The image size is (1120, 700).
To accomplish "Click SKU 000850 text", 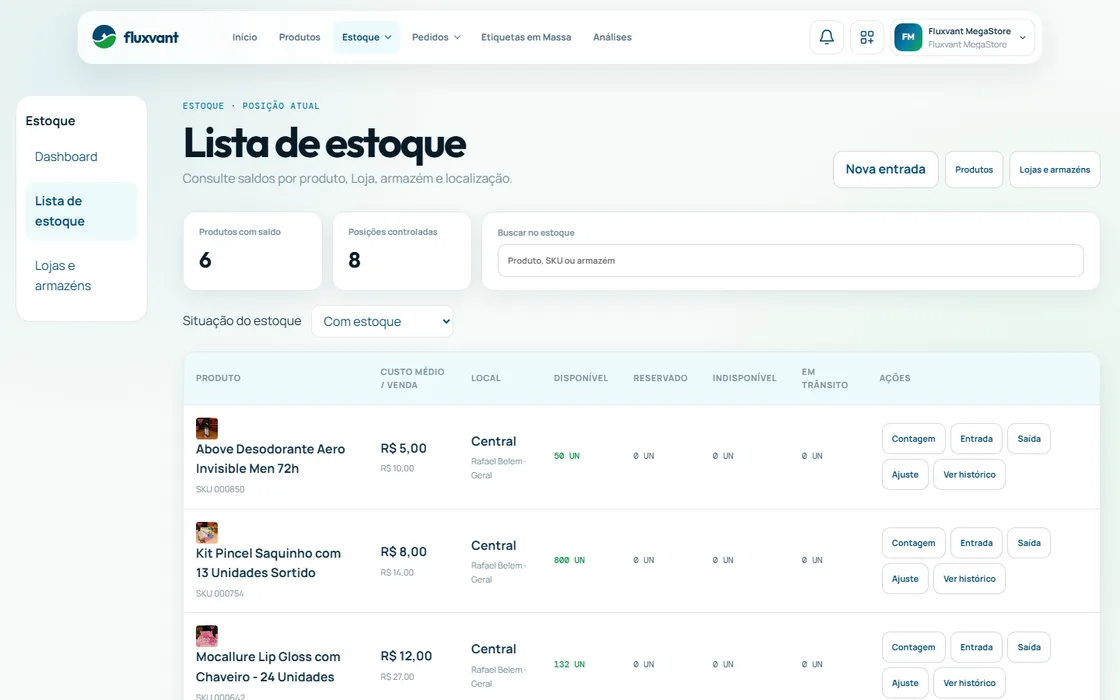I will [220, 489].
